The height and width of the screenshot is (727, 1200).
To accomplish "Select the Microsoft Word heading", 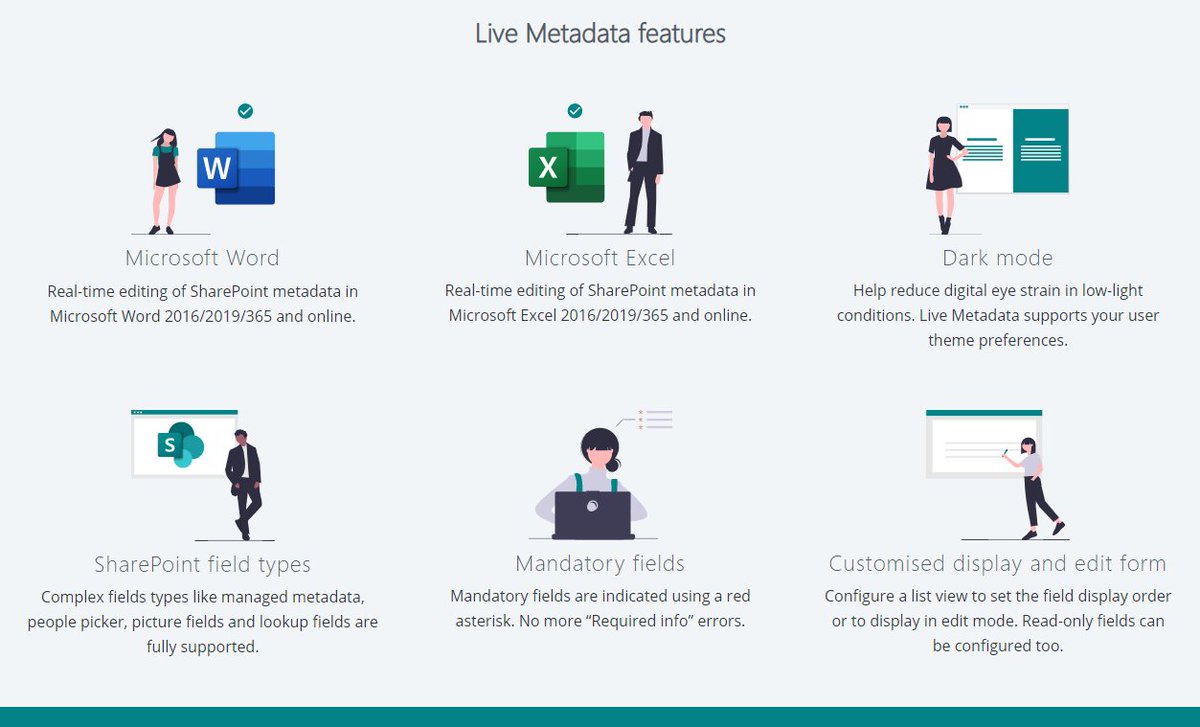I will click(202, 258).
